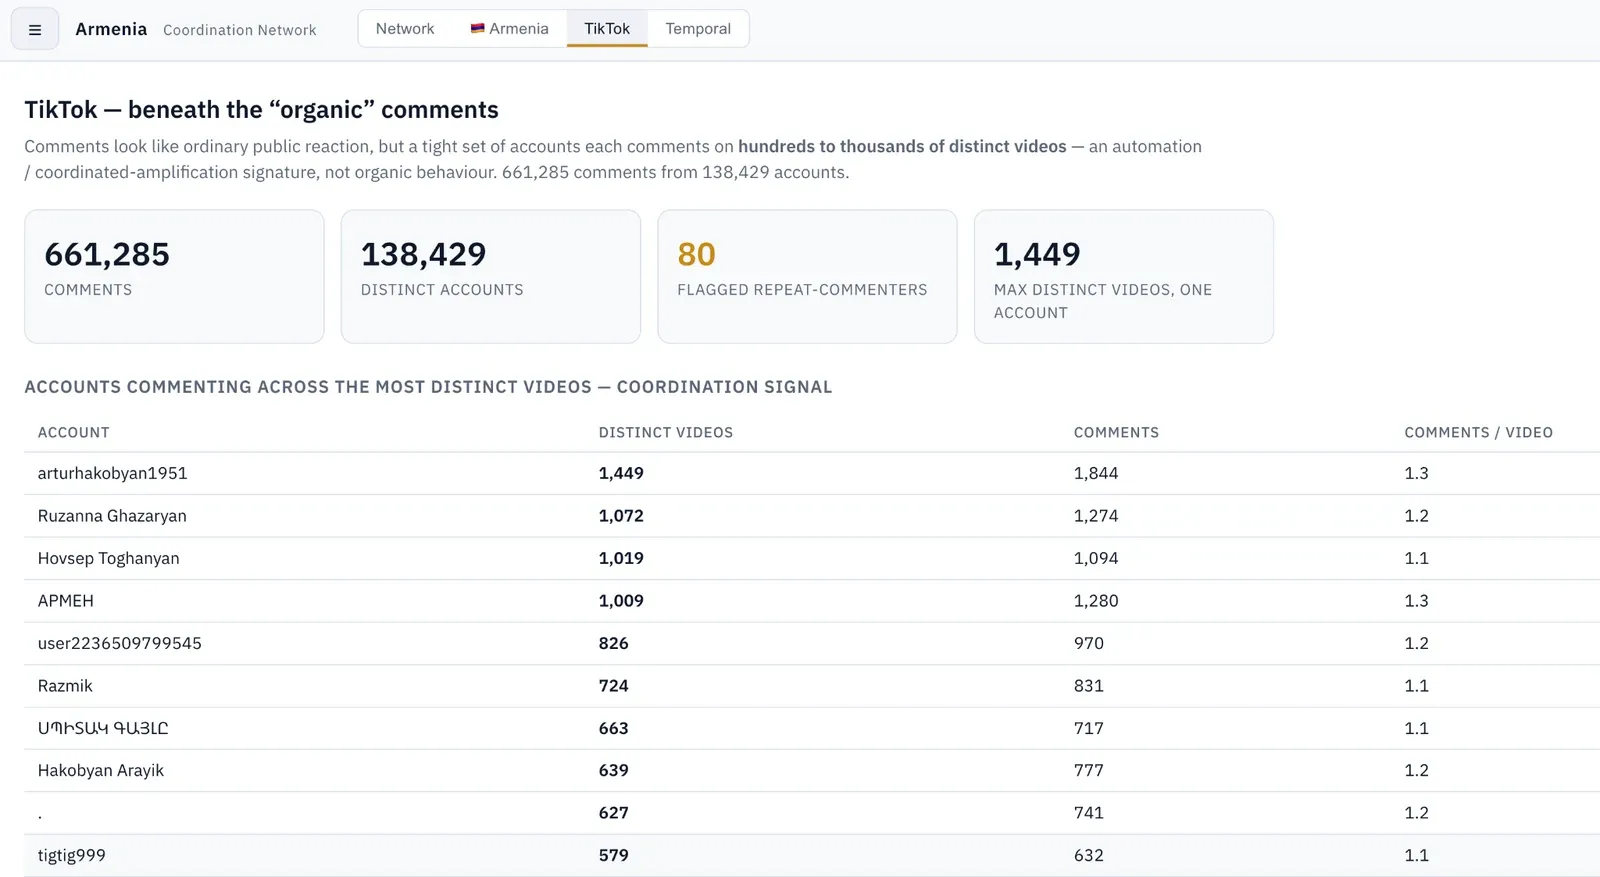Click distinct videos value 826

pos(614,643)
